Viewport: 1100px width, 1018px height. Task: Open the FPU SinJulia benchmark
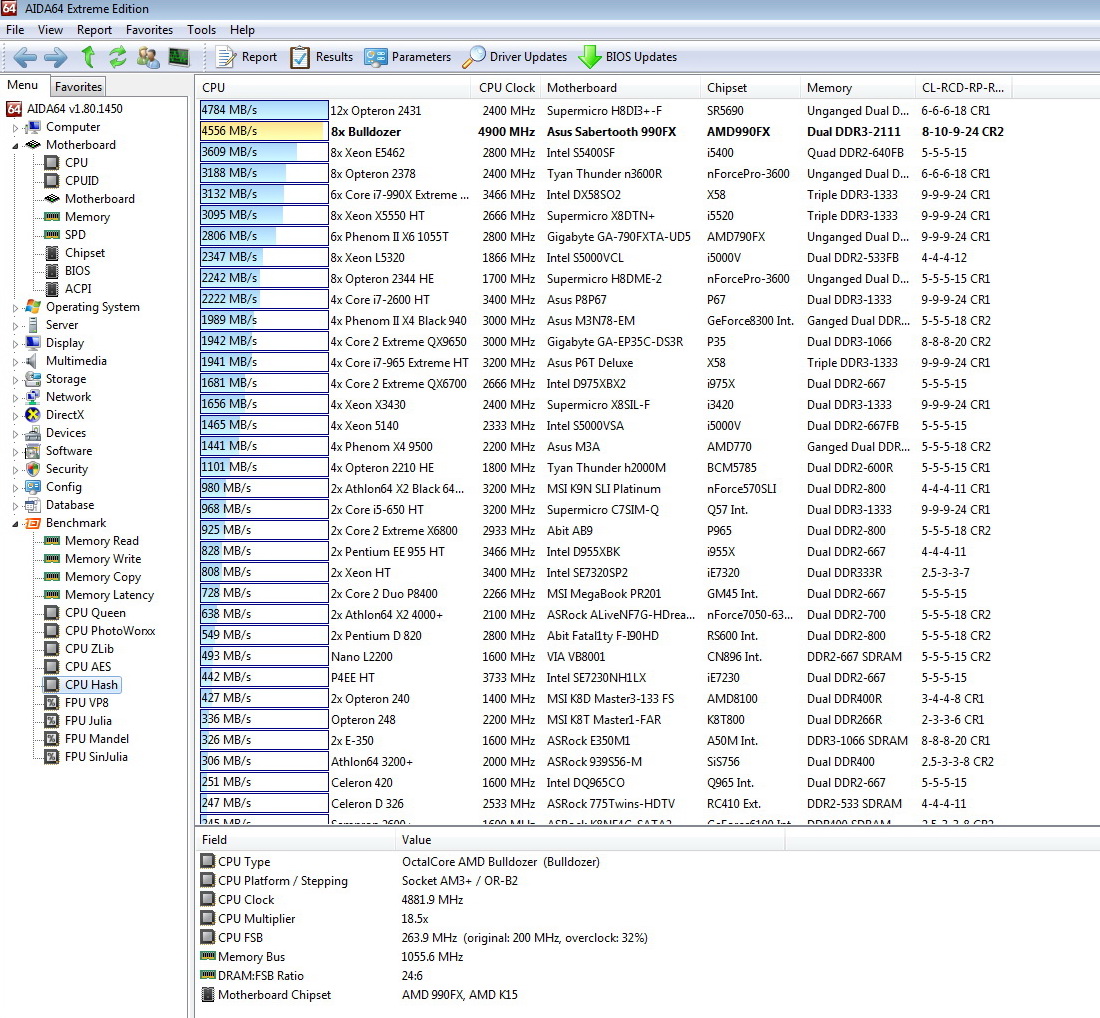point(96,756)
